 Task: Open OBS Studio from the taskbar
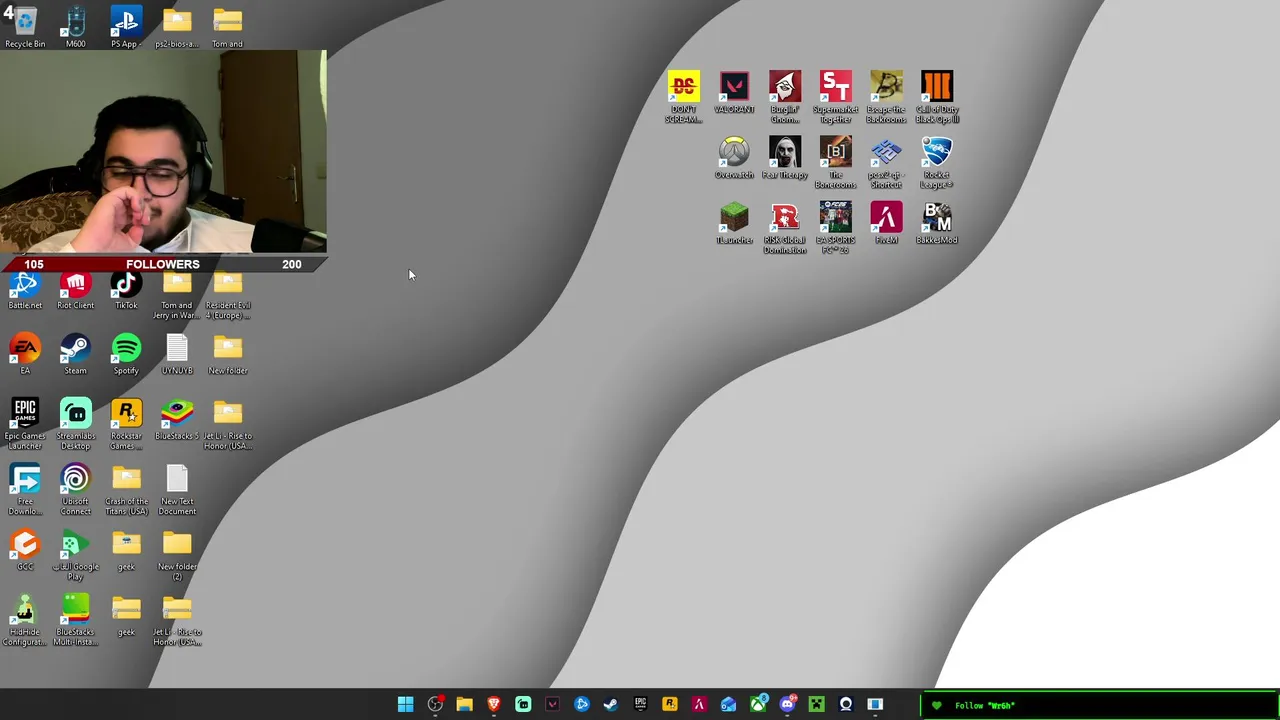coord(435,704)
